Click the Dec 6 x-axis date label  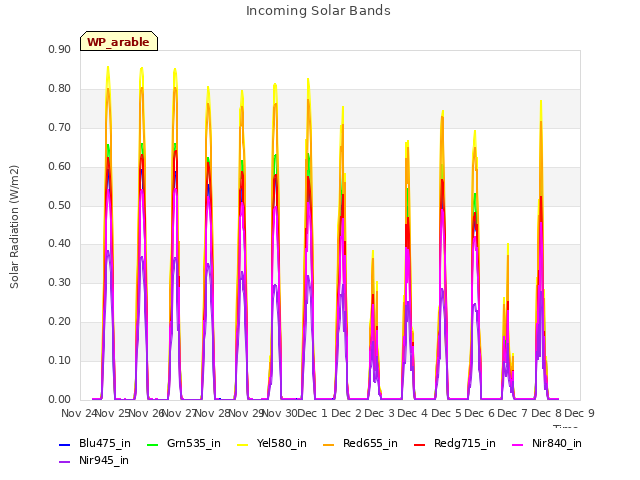point(479,413)
